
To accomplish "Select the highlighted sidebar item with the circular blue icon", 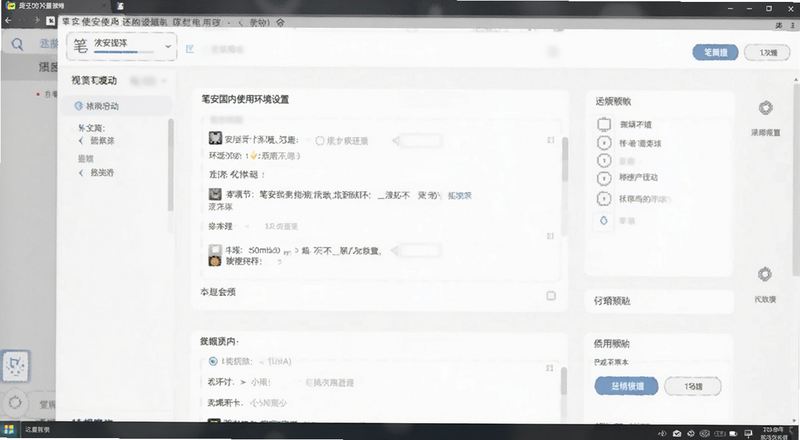I will point(115,106).
